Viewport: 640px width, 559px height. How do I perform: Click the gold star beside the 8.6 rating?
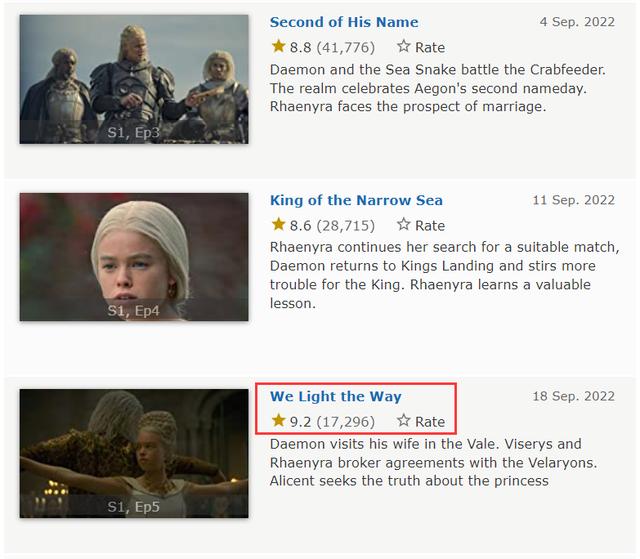click(278, 224)
